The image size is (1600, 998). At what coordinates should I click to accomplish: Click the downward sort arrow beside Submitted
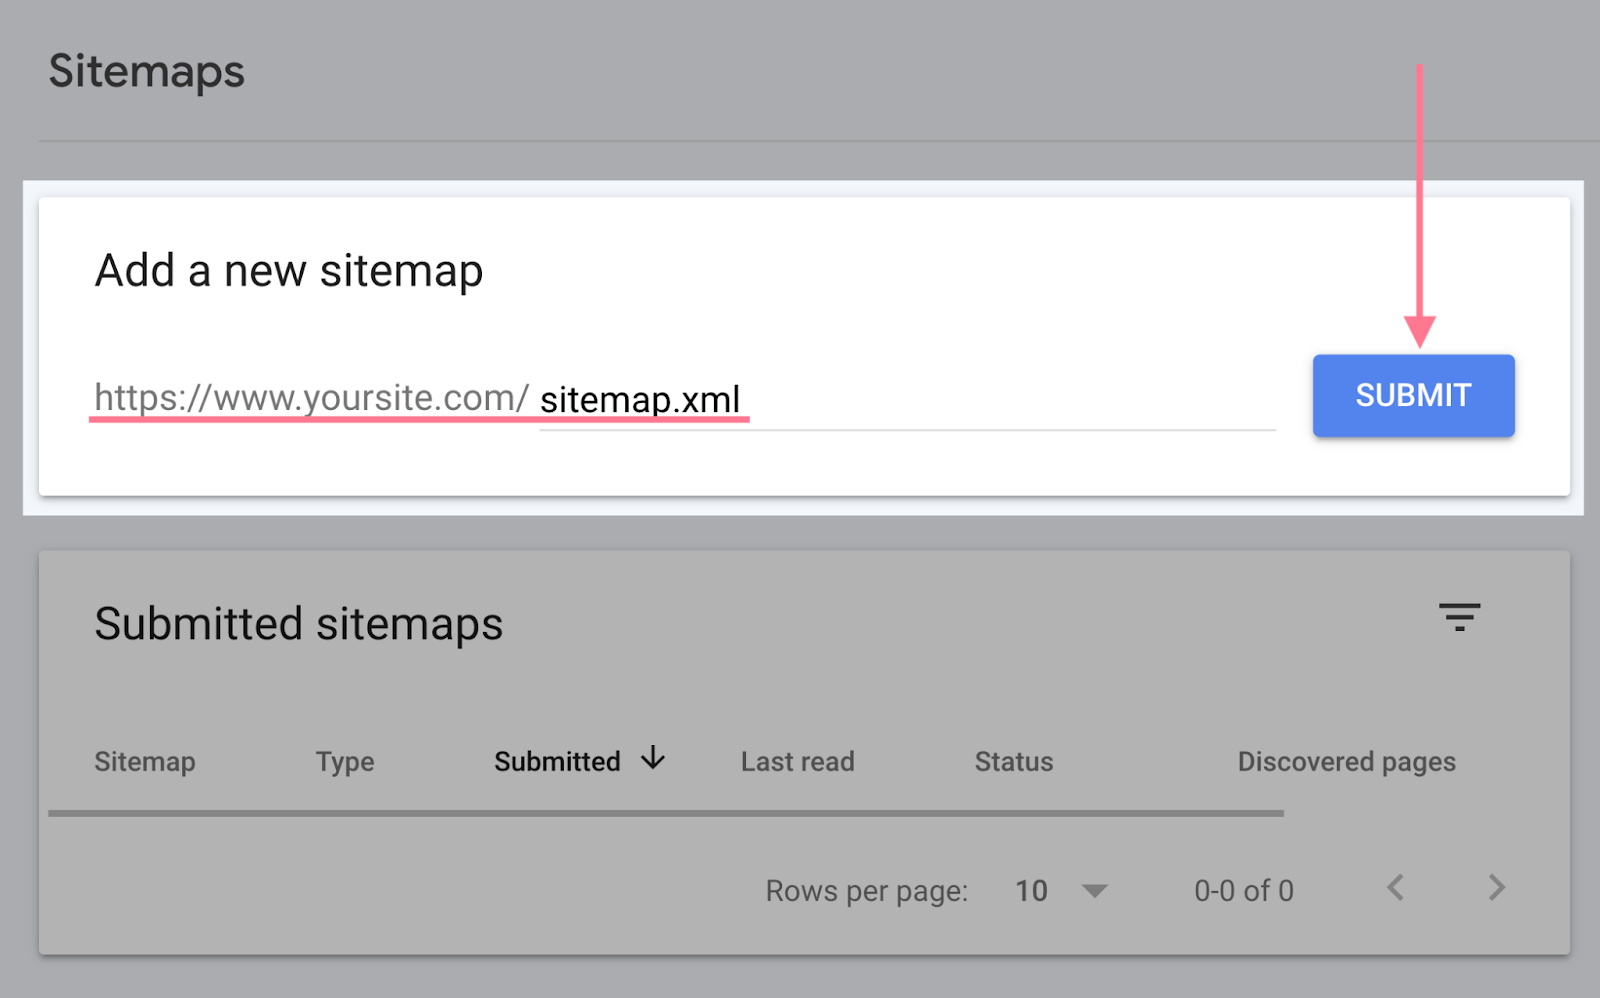coord(652,760)
